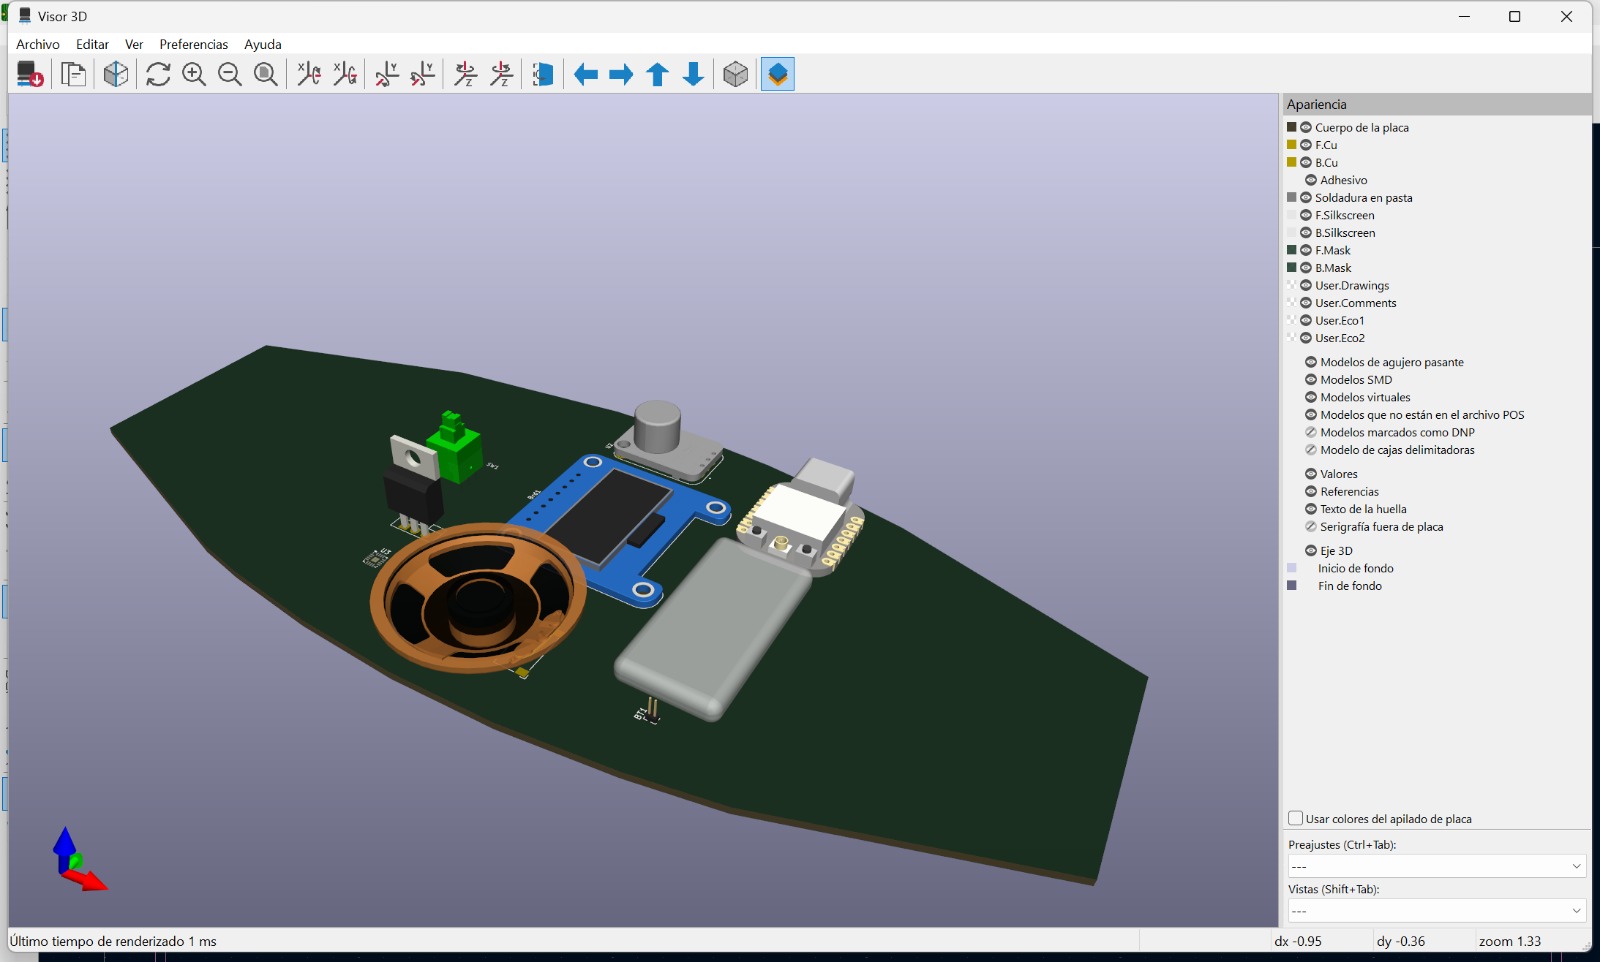Click the Rotate Z counterclockwise icon

click(x=502, y=74)
